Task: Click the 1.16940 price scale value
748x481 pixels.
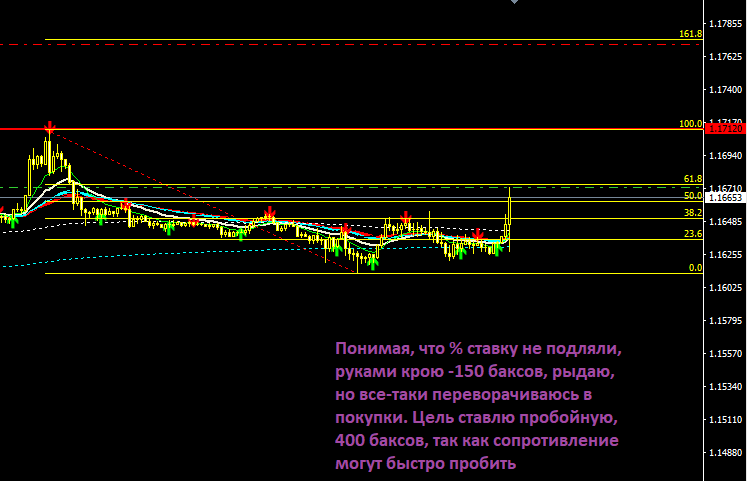Action: 726,156
